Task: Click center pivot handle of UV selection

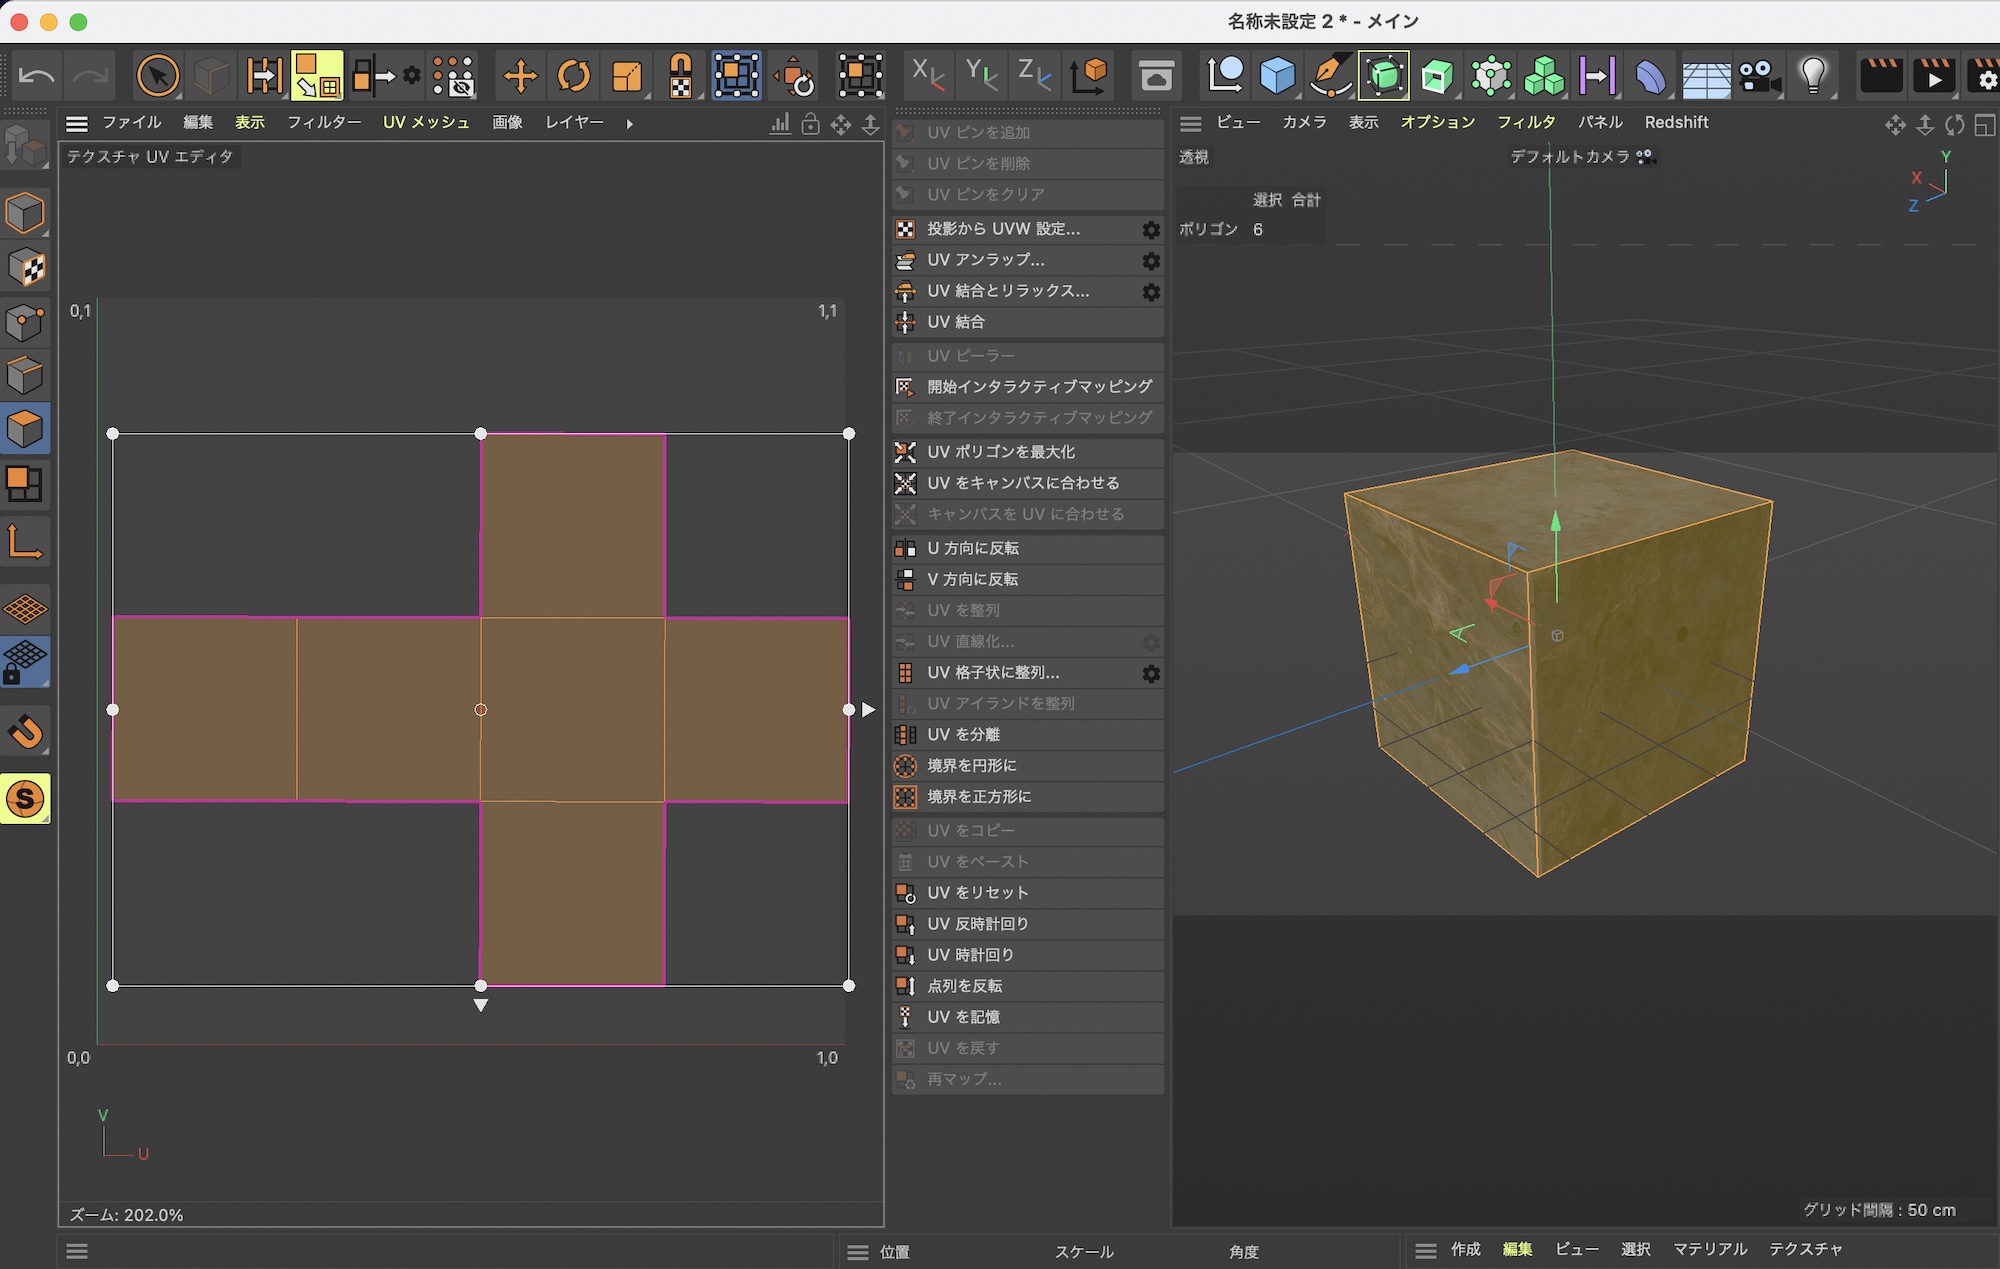Action: tap(481, 710)
